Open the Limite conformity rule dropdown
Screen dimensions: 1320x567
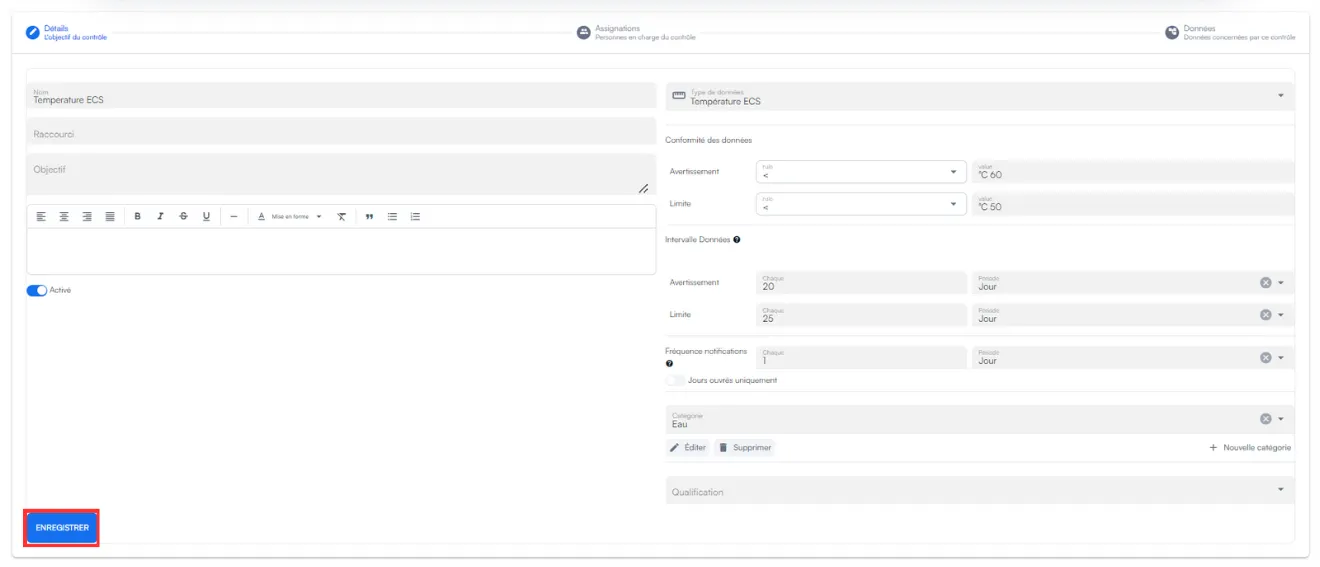[861, 204]
